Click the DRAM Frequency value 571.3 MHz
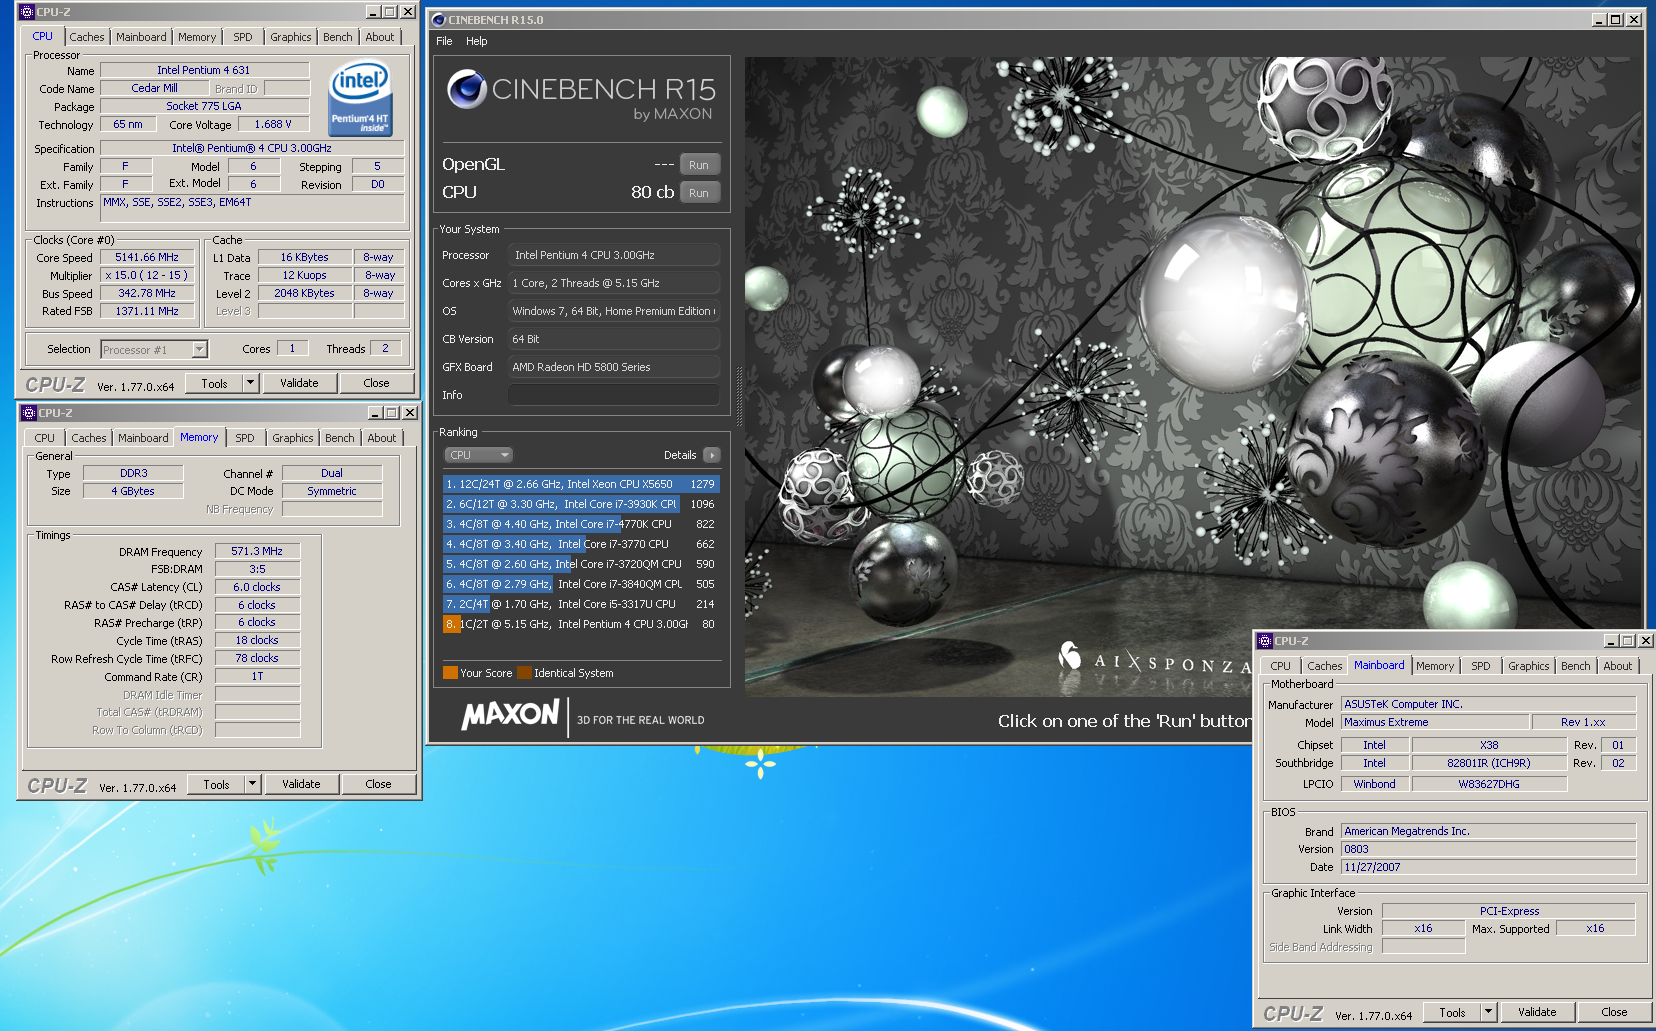The width and height of the screenshot is (1656, 1031). (x=257, y=551)
